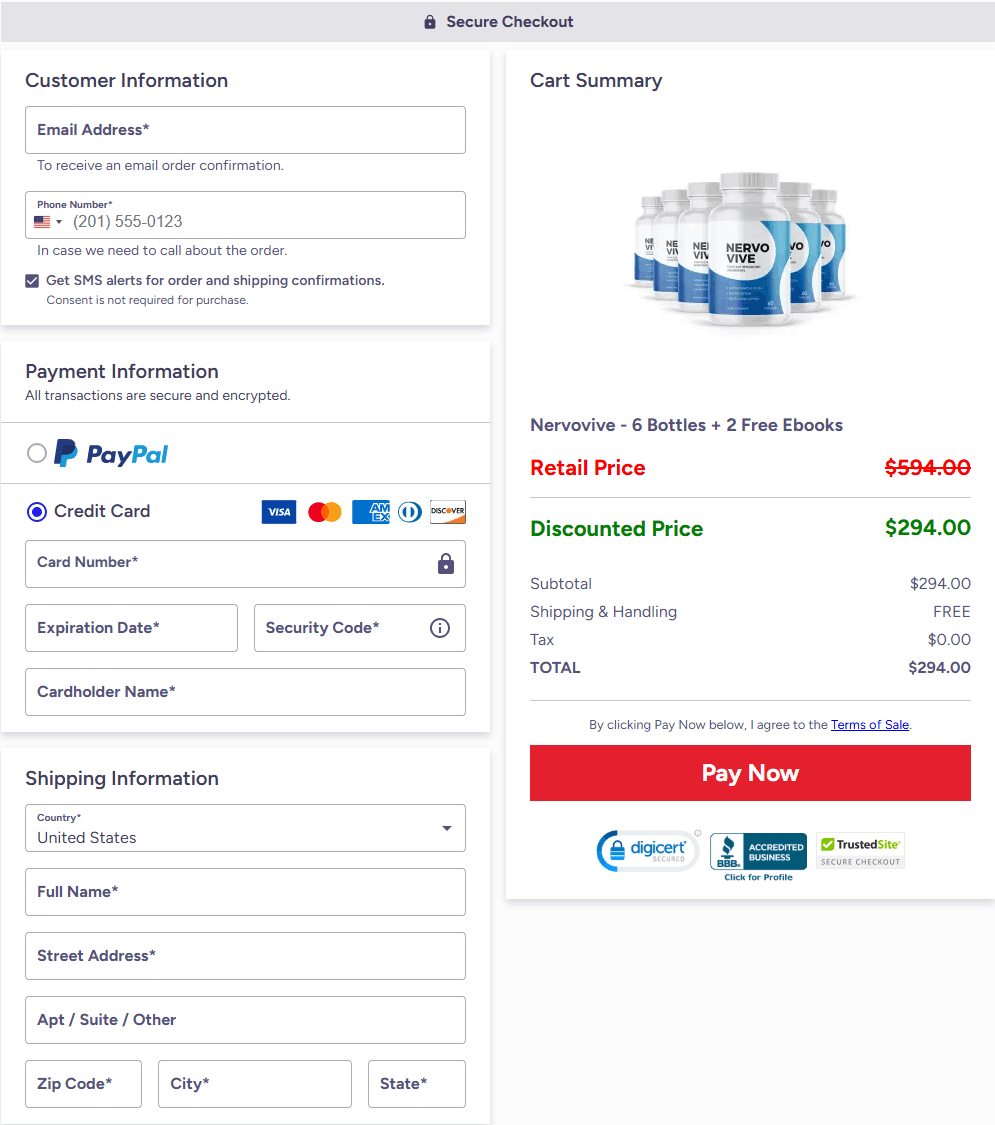
Task: Click the Email Address input field
Action: (245, 130)
